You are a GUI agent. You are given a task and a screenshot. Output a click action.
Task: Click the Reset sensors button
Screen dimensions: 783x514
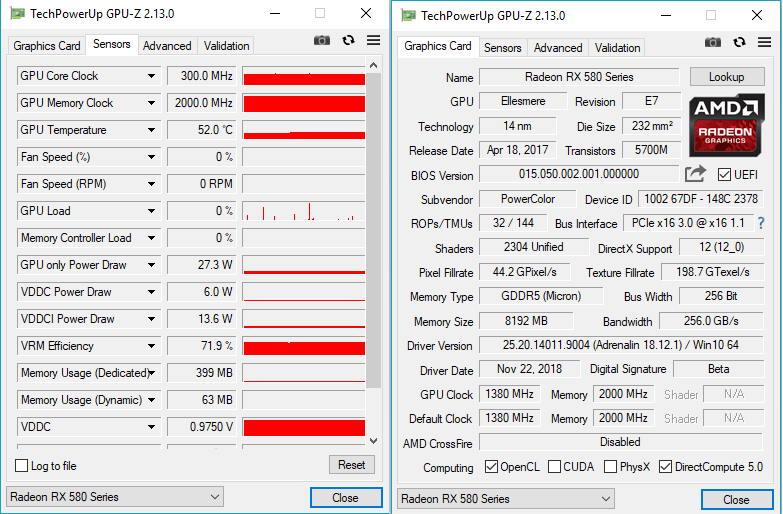point(352,465)
